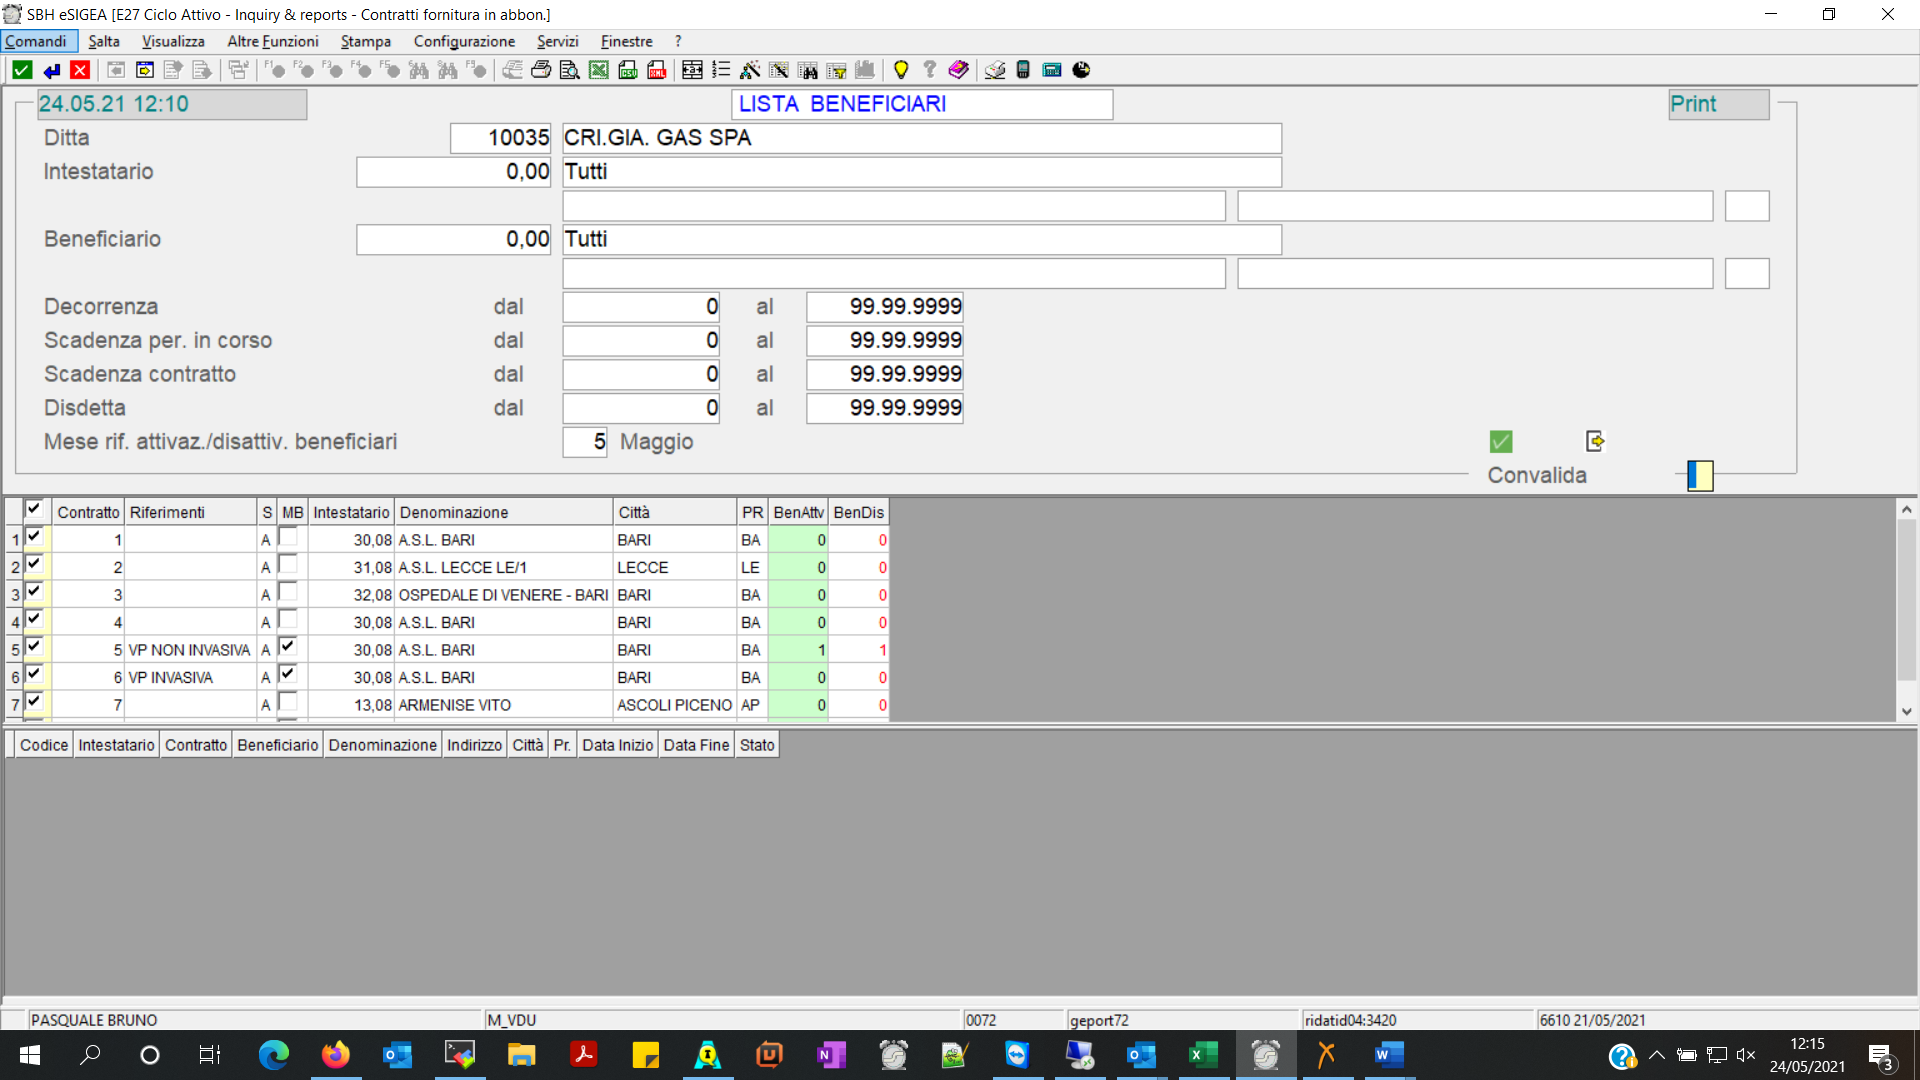The width and height of the screenshot is (1920, 1080).
Task: Click the green Convalida checkmark icon
Action: tap(1500, 441)
